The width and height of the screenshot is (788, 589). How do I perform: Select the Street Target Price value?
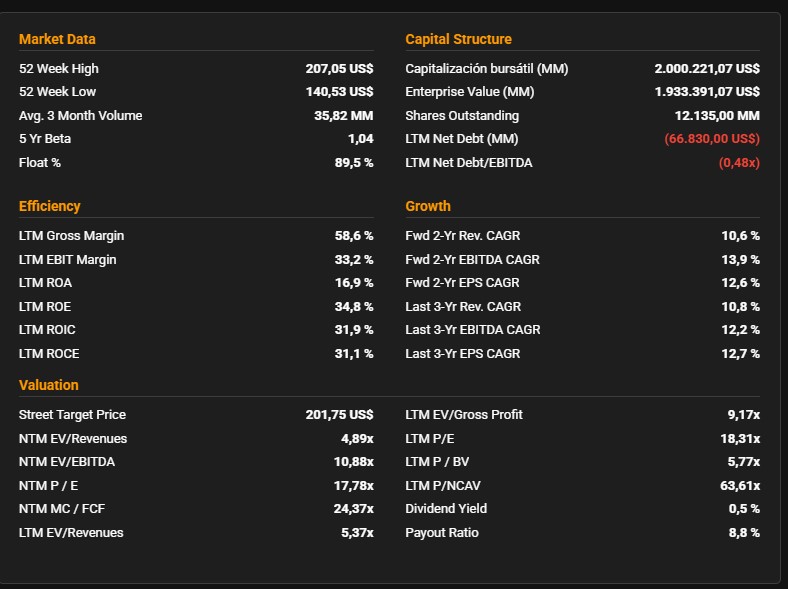339,415
